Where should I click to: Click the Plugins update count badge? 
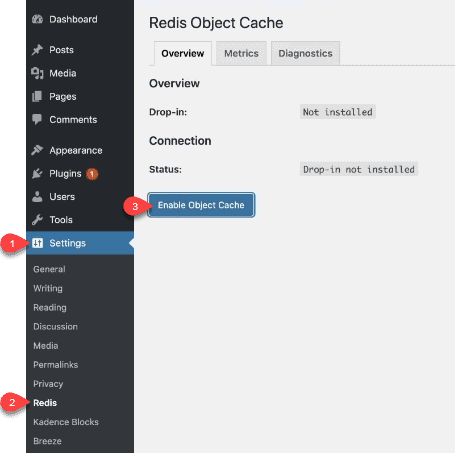pos(92,174)
